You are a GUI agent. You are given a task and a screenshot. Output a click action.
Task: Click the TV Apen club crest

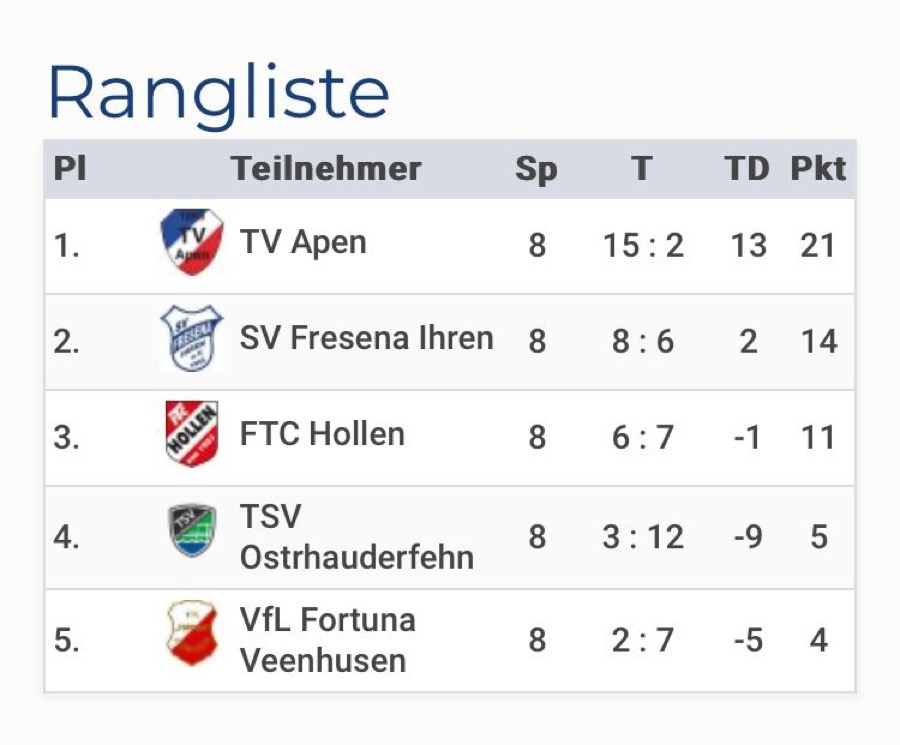tap(192, 242)
